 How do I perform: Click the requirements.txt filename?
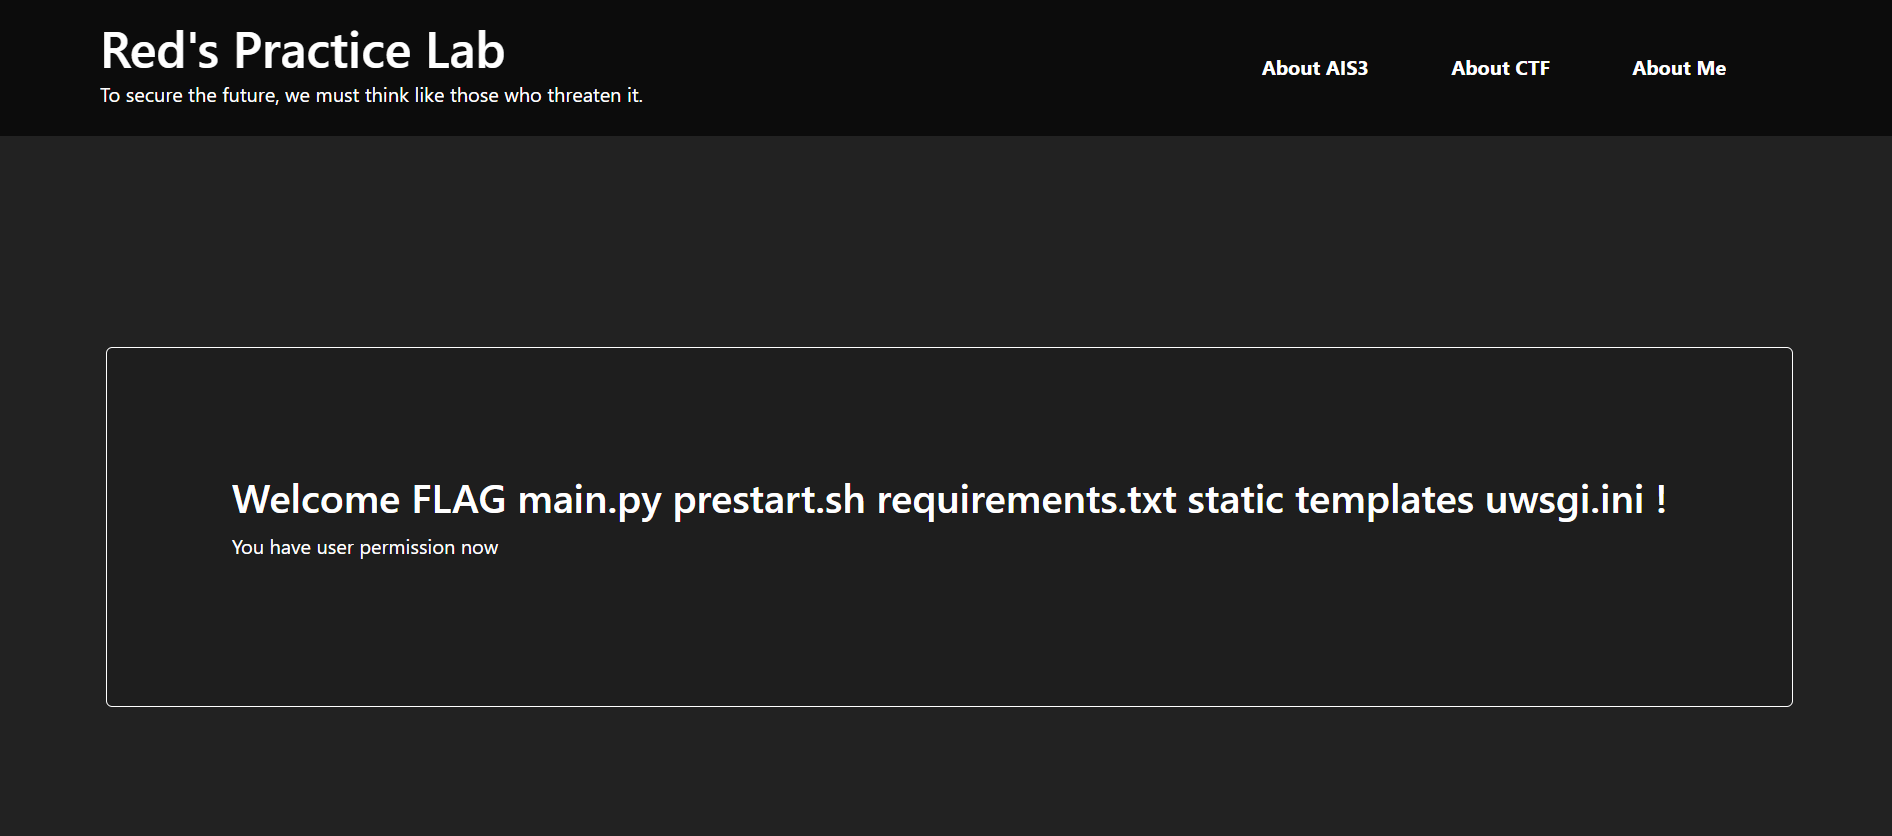pos(1026,499)
